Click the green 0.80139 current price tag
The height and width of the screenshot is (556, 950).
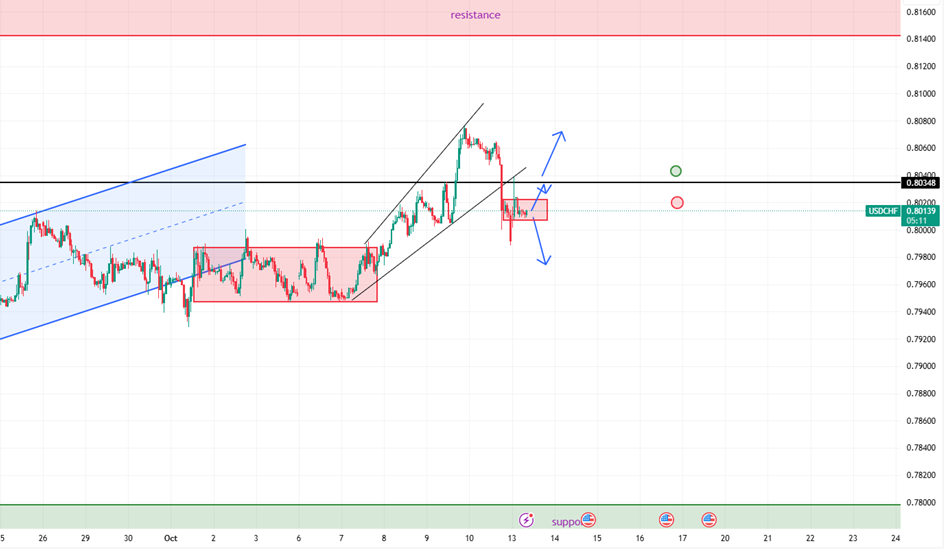pyautogui.click(x=920, y=211)
